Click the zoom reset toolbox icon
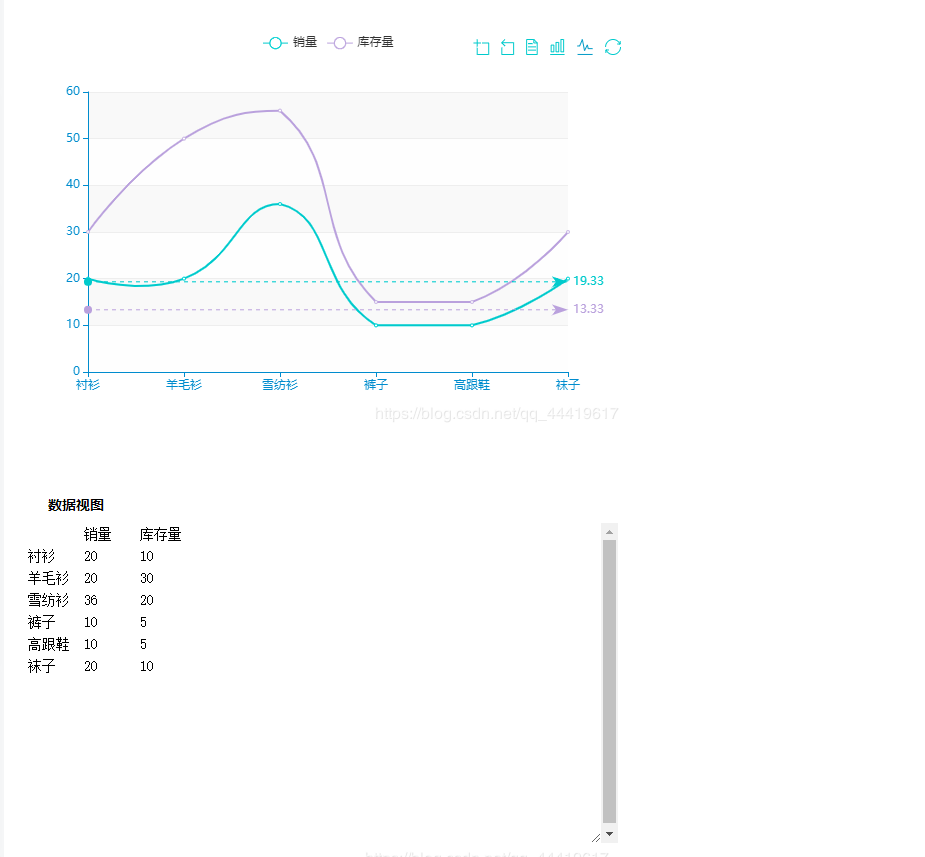 (507, 47)
